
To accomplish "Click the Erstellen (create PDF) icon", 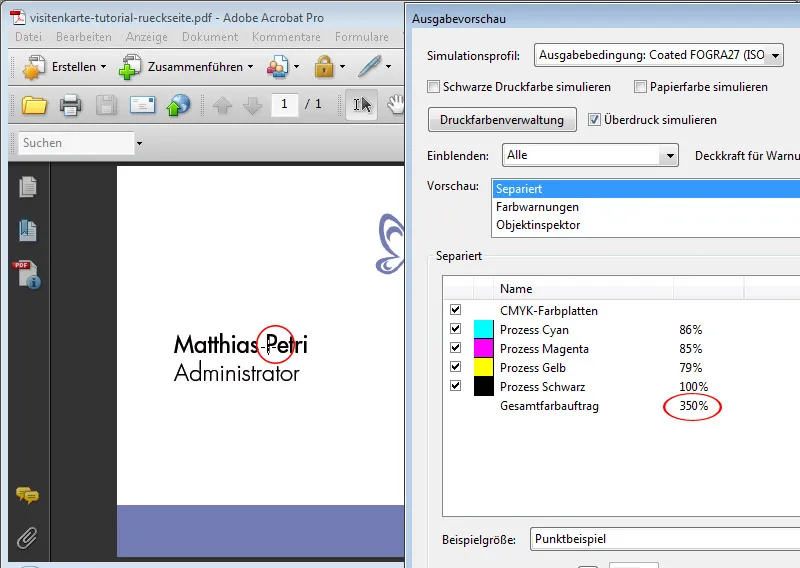I will click(34, 67).
